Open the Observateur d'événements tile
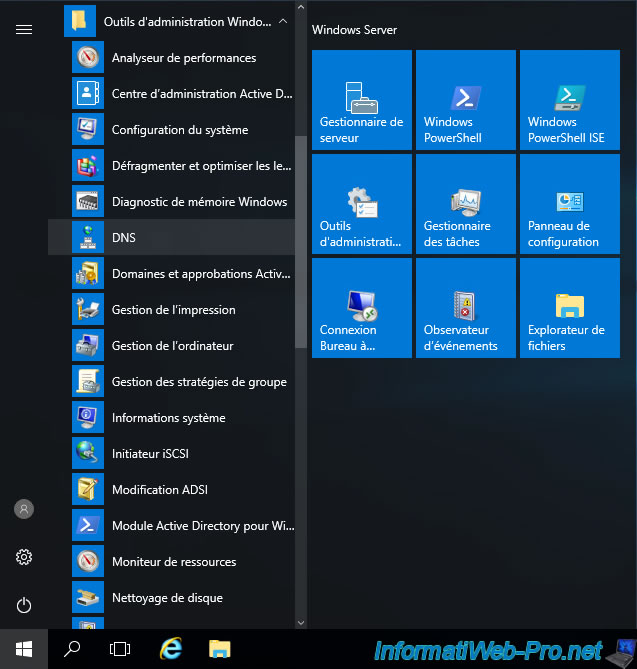Viewport: 637px width, 669px height. [466, 308]
